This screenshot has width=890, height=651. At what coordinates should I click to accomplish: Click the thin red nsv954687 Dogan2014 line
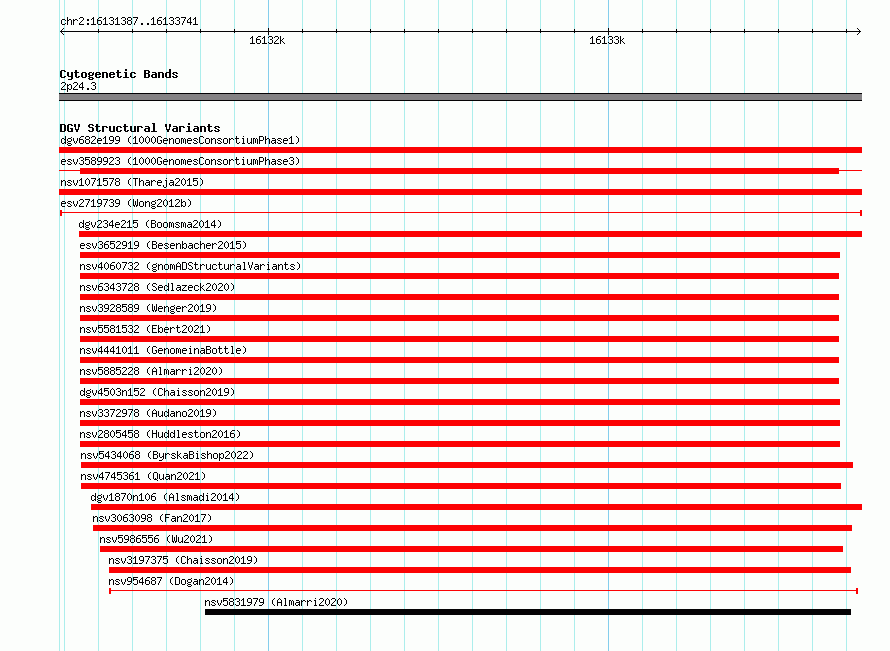[483, 591]
